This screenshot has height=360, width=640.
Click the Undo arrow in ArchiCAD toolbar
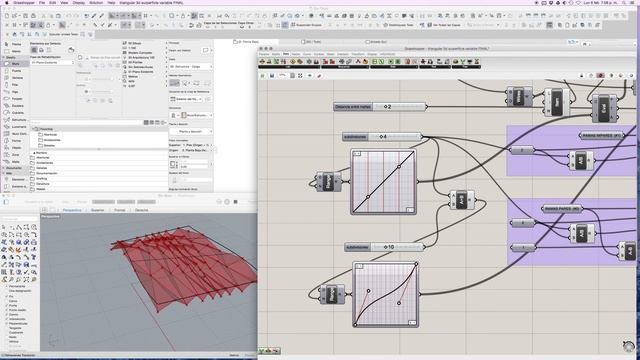69,16
